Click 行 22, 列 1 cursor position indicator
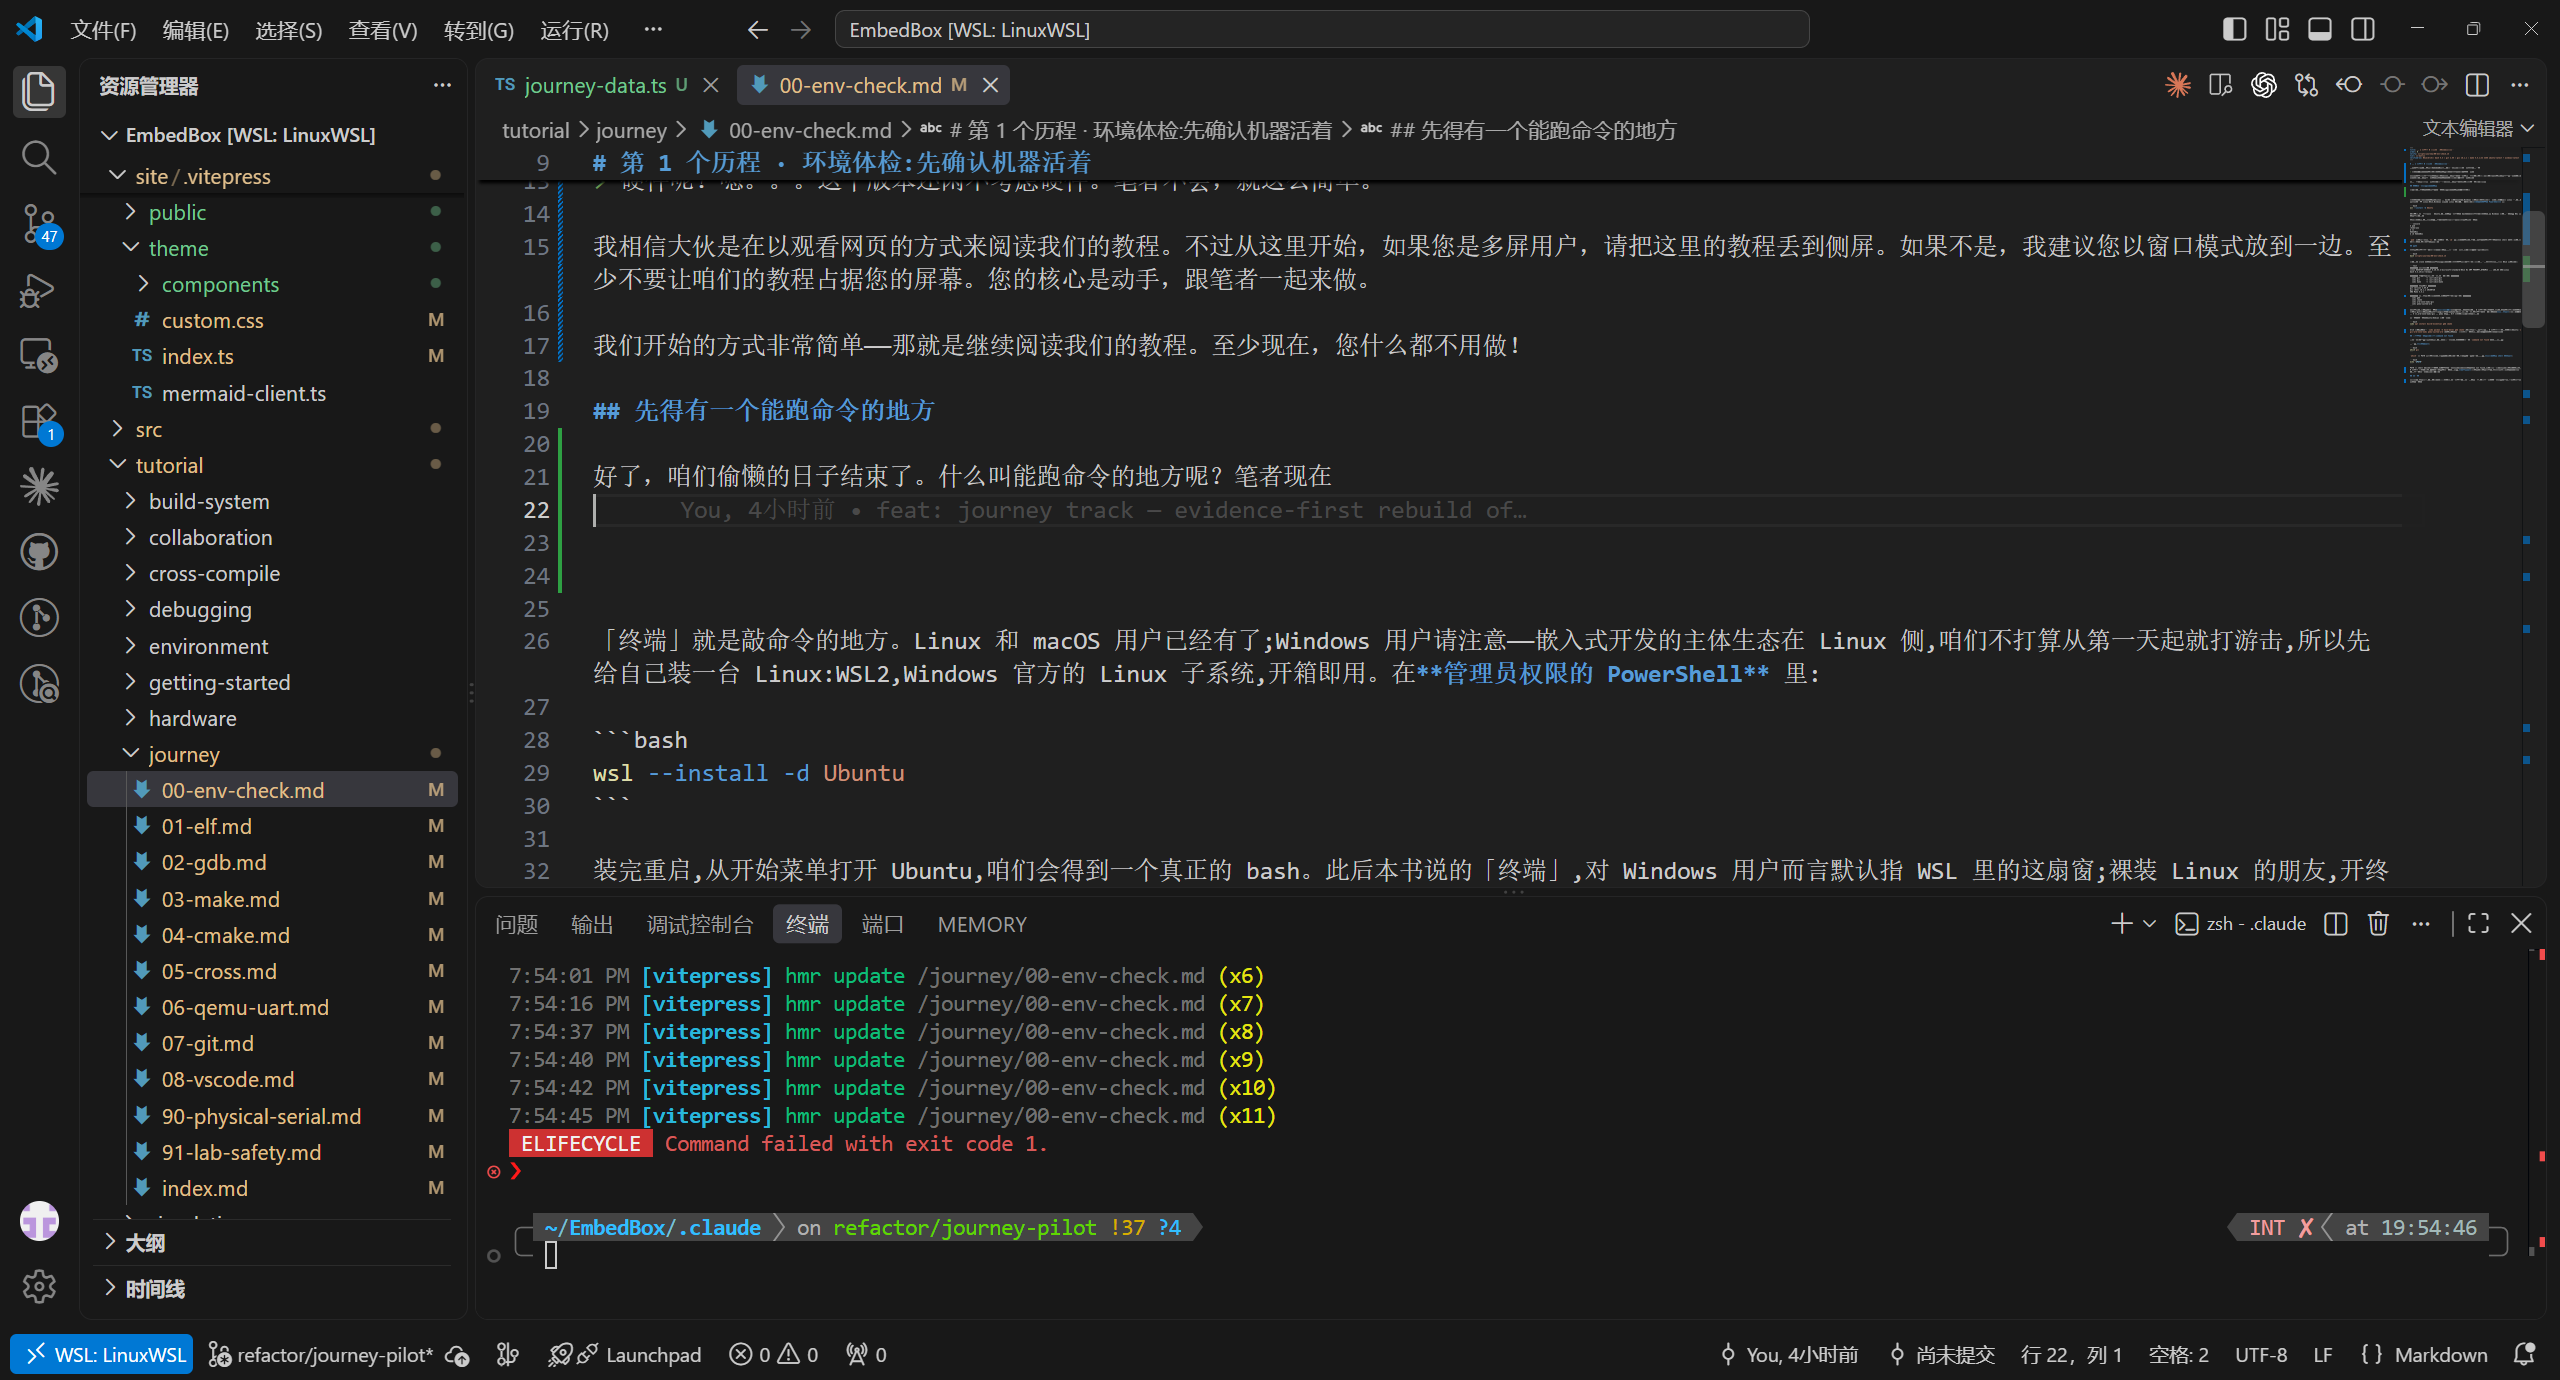2560x1380 pixels. 2071,1354
